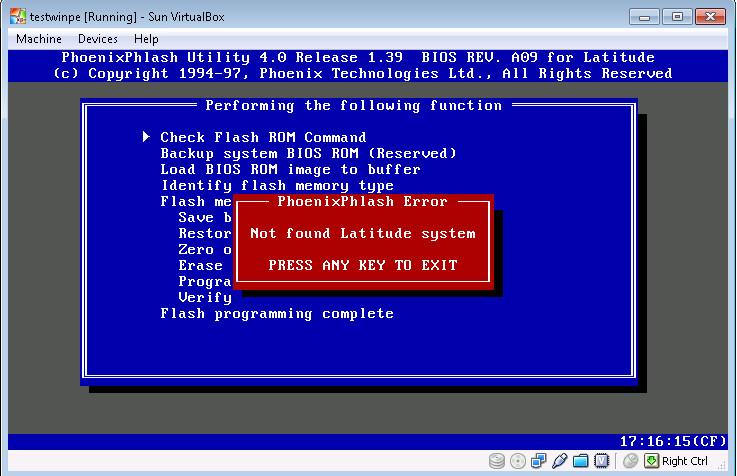The image size is (737, 476).
Task: Click the CD/DVD drive status icon
Action: 518,461
